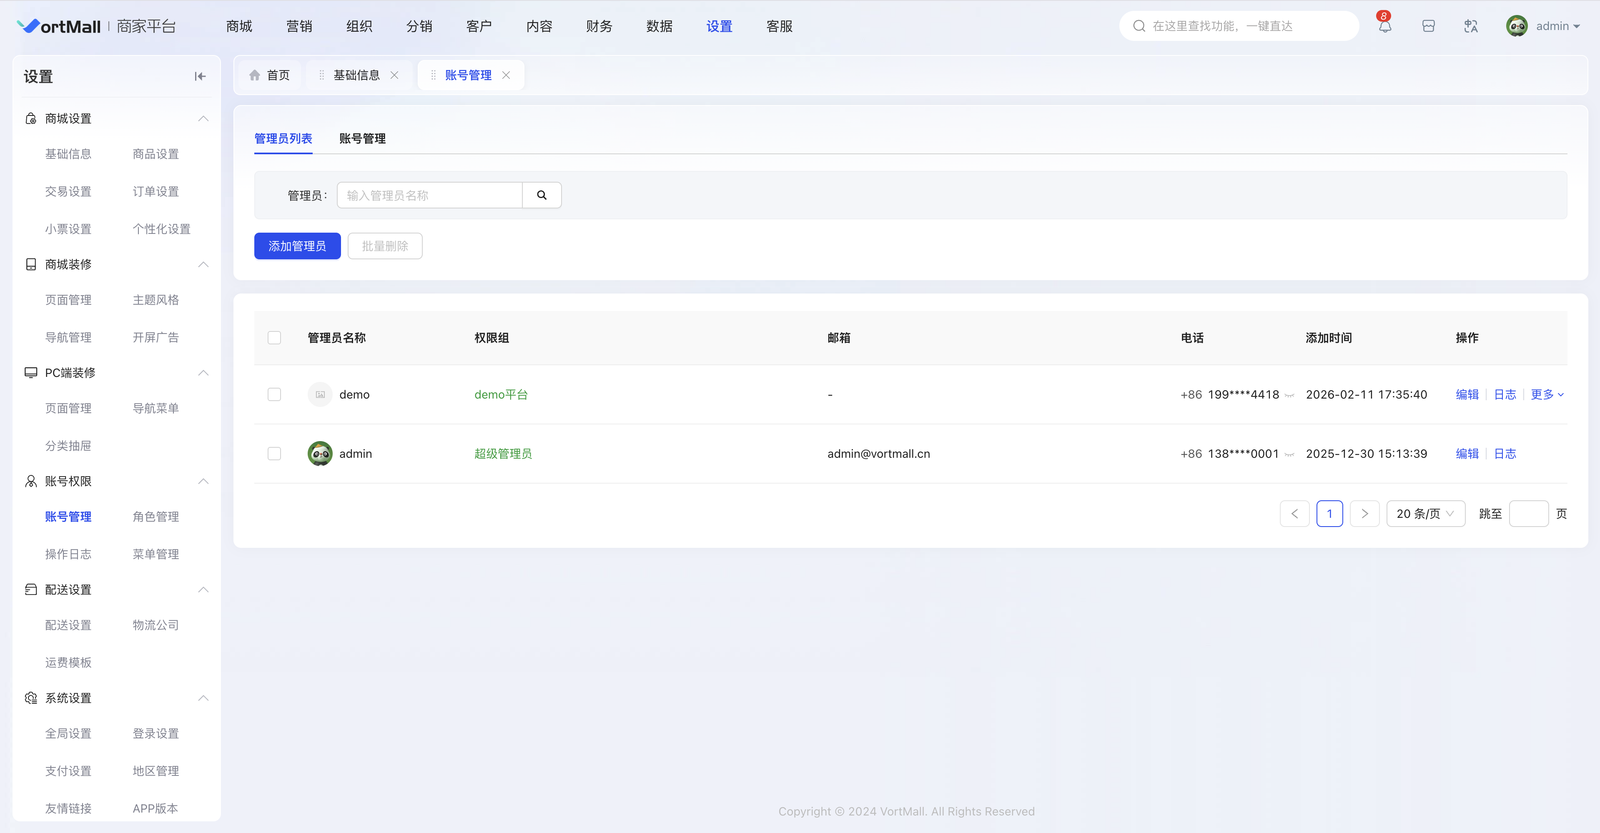Screen dimensions: 1600x833
Task: Open the 财务 top menu
Action: point(599,27)
